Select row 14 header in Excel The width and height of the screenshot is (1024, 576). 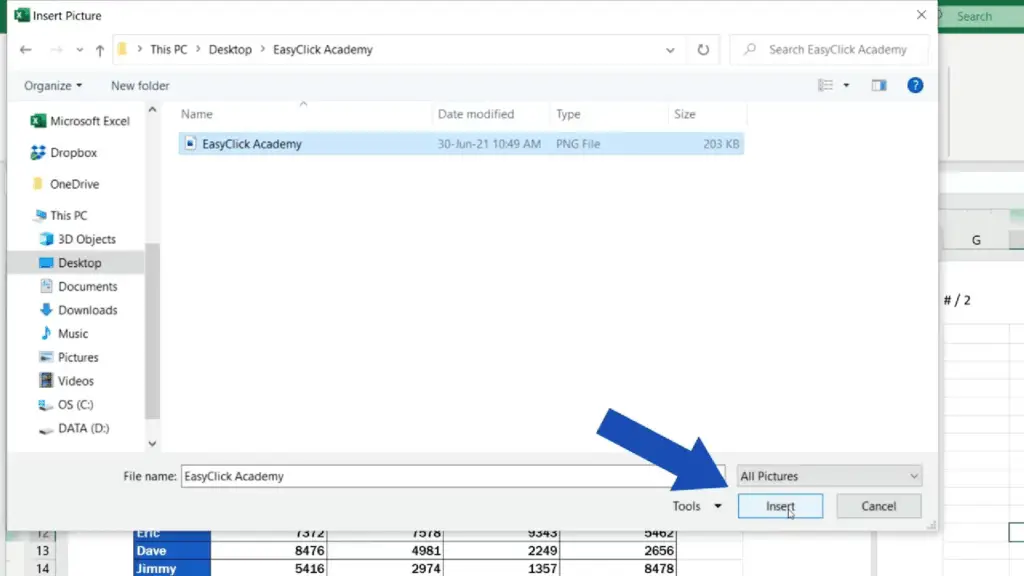tap(42, 568)
